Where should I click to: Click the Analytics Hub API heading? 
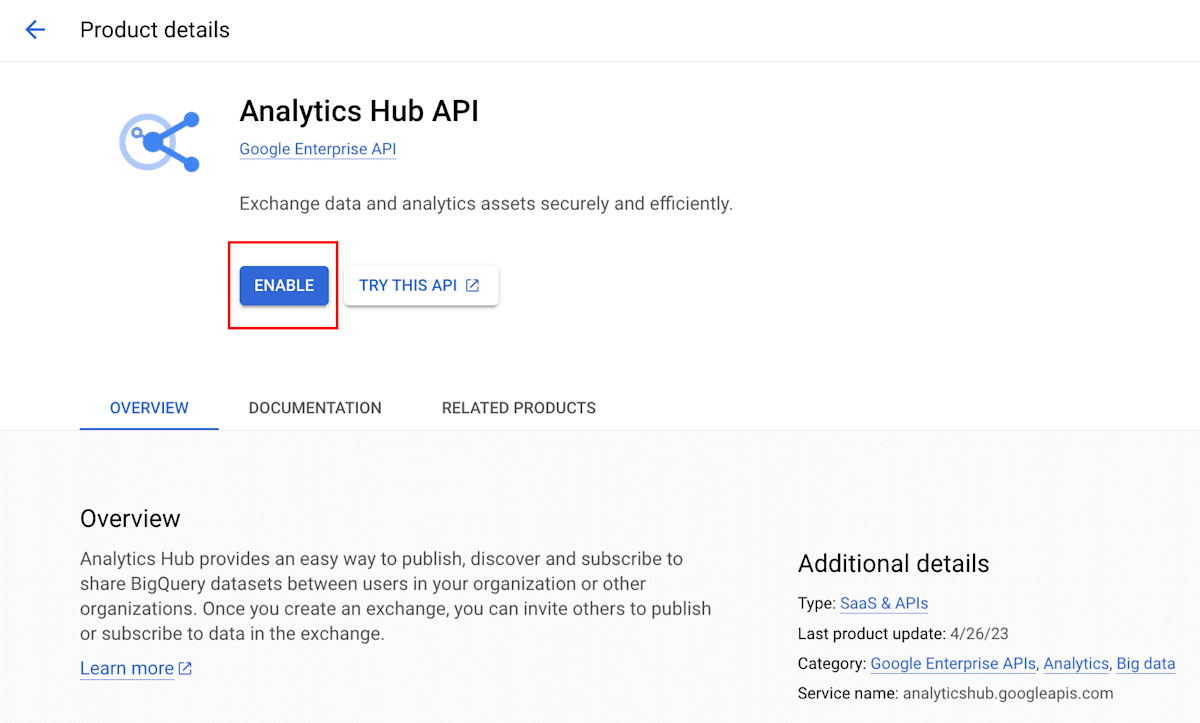(x=359, y=111)
